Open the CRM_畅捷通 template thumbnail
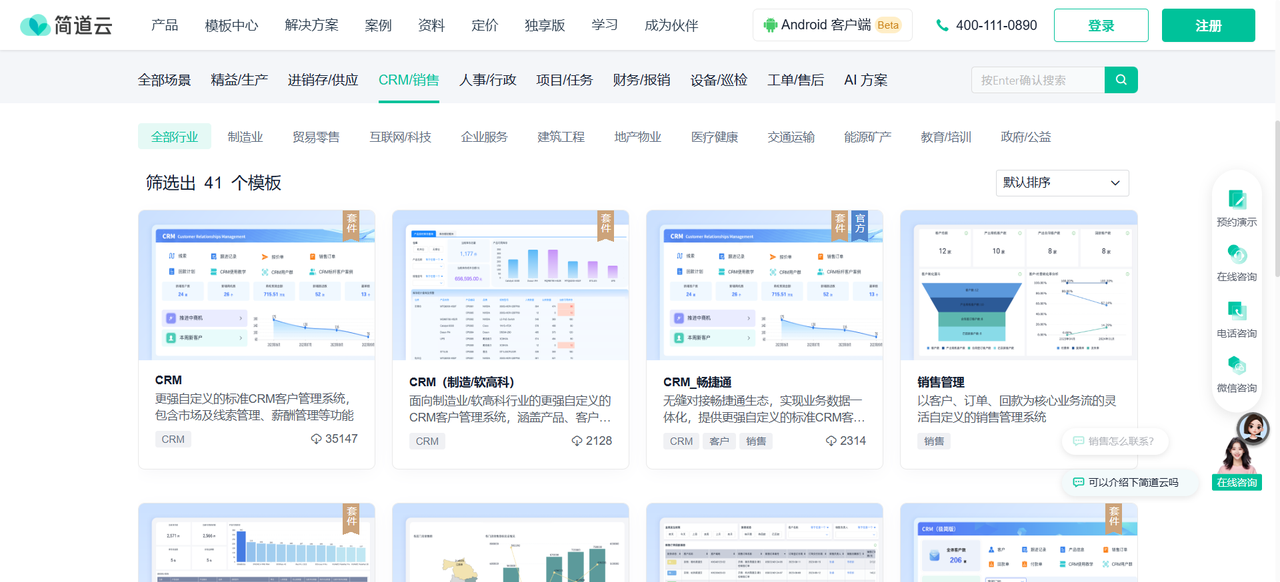Screen dimensions: 1280x582 (x=764, y=285)
